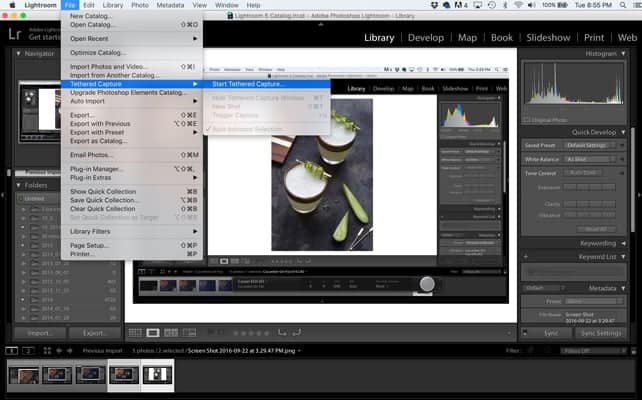Open the Saved Preset dropdown
This screenshot has width=642, height=400.
590,145
